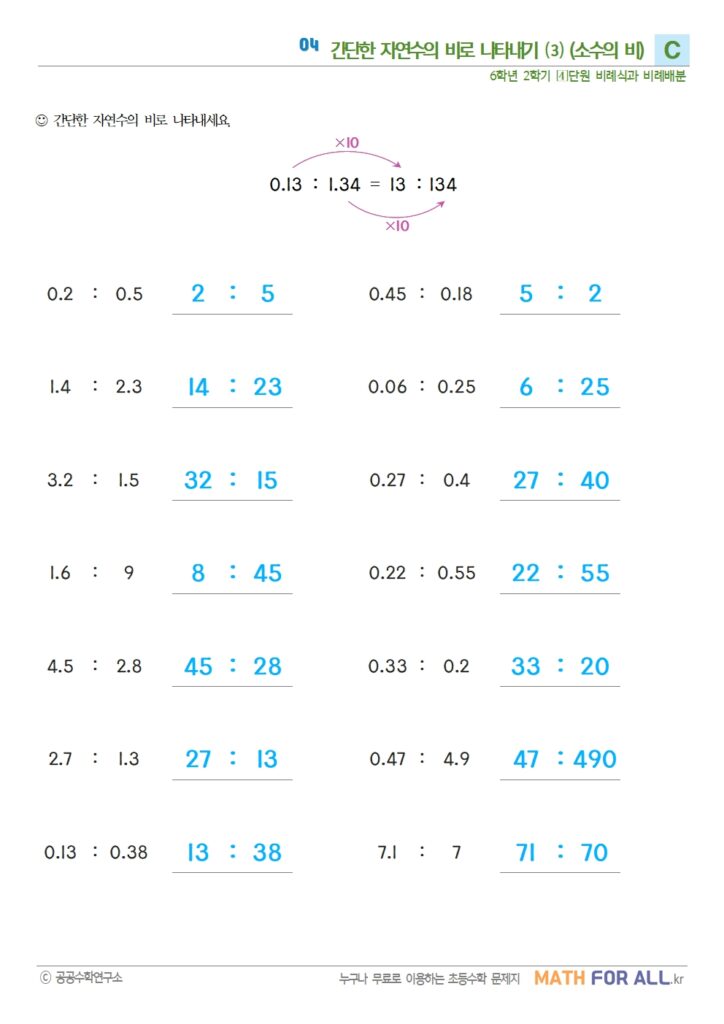The width and height of the screenshot is (724, 1024).
Task: Select the answer 47 : 490
Action: coord(564,759)
